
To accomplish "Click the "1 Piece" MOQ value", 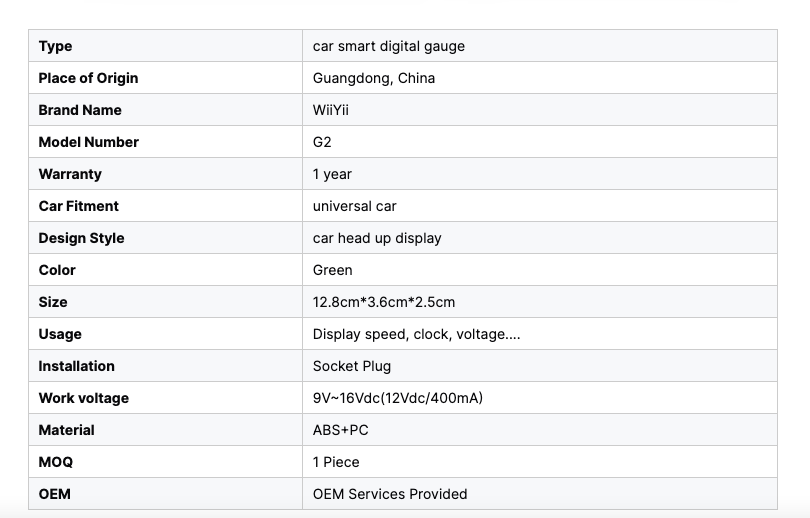I will (x=336, y=462).
